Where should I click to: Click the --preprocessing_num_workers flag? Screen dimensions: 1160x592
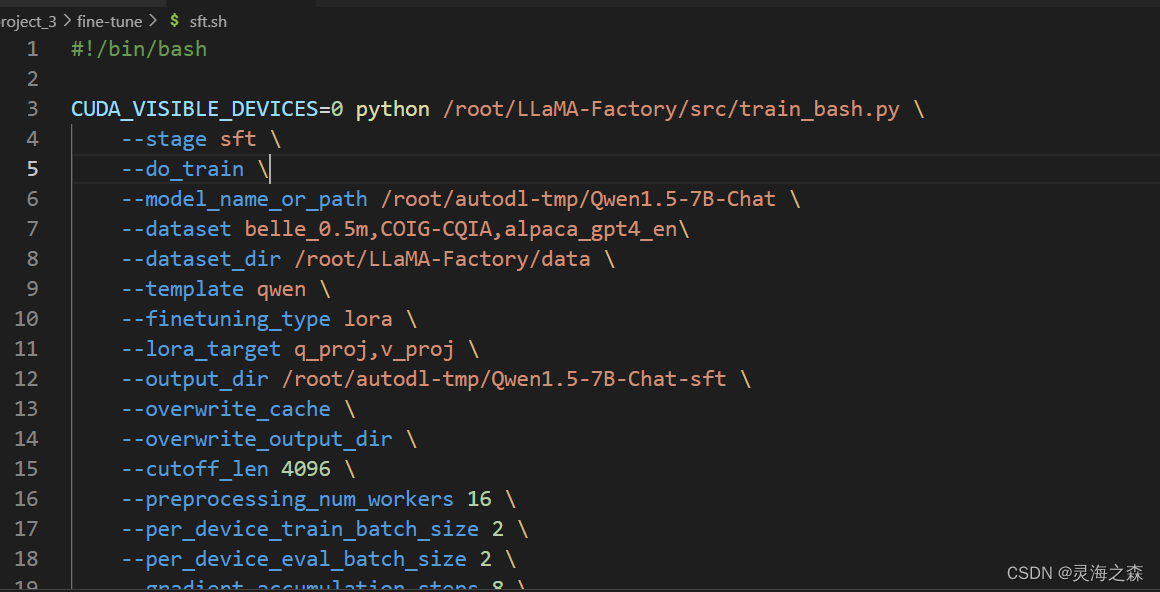pyautogui.click(x=288, y=499)
